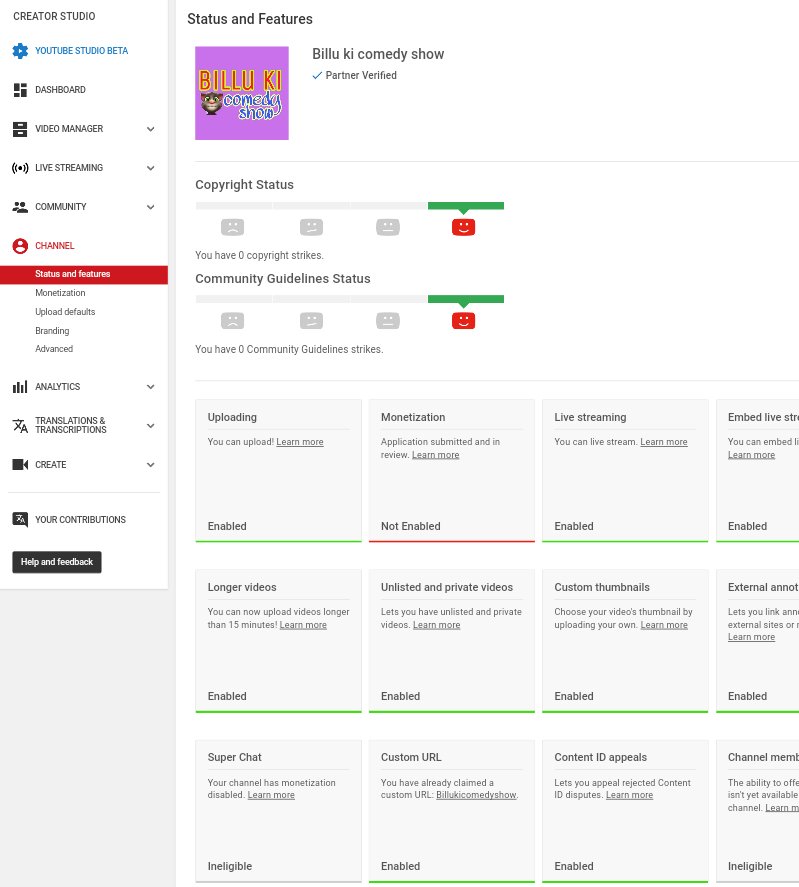The image size is (799, 887).
Task: Click Learn more in Embed live streaming card
Action: click(751, 455)
